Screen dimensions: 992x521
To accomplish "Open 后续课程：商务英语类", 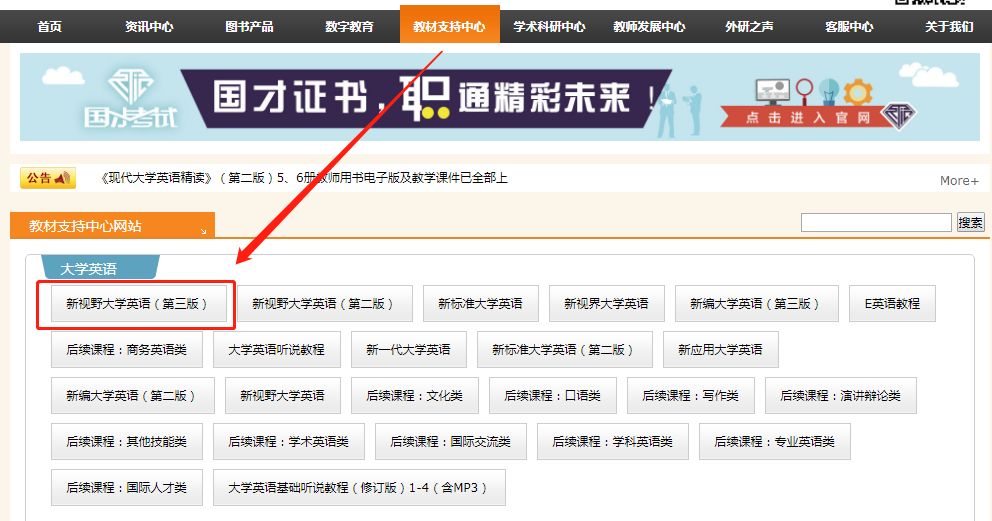I will (x=127, y=350).
